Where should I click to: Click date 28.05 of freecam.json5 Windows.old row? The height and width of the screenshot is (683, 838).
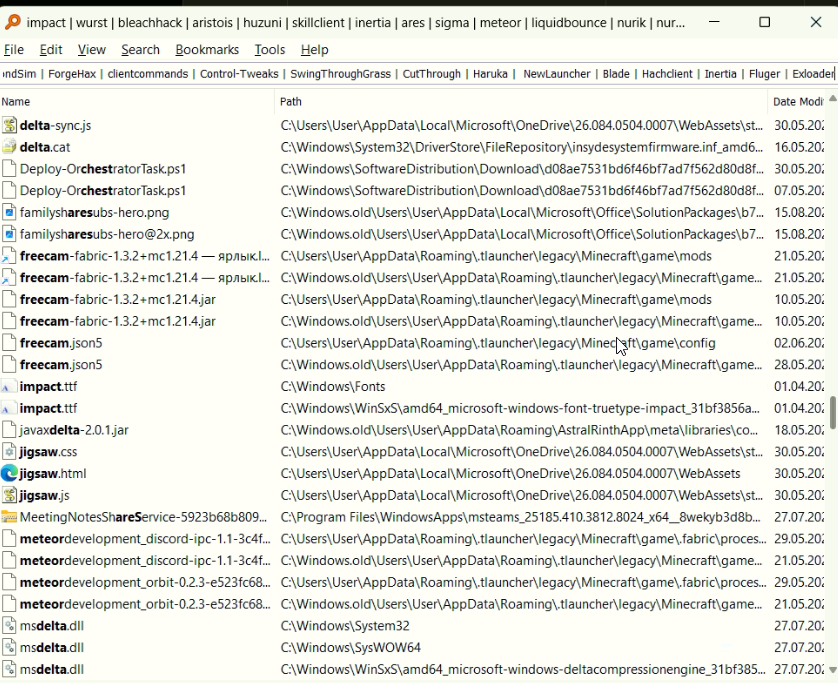tap(798, 365)
